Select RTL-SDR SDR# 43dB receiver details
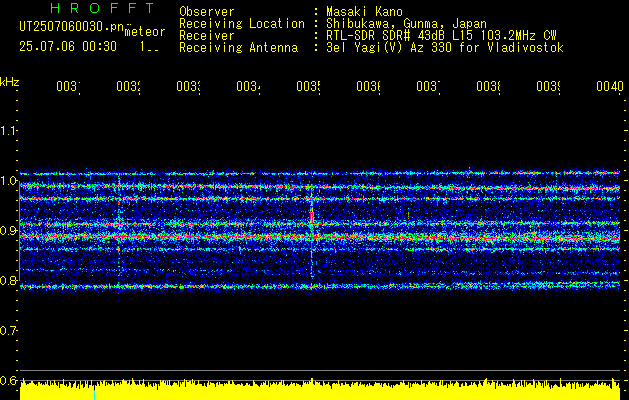The image size is (629, 400). tap(441, 36)
